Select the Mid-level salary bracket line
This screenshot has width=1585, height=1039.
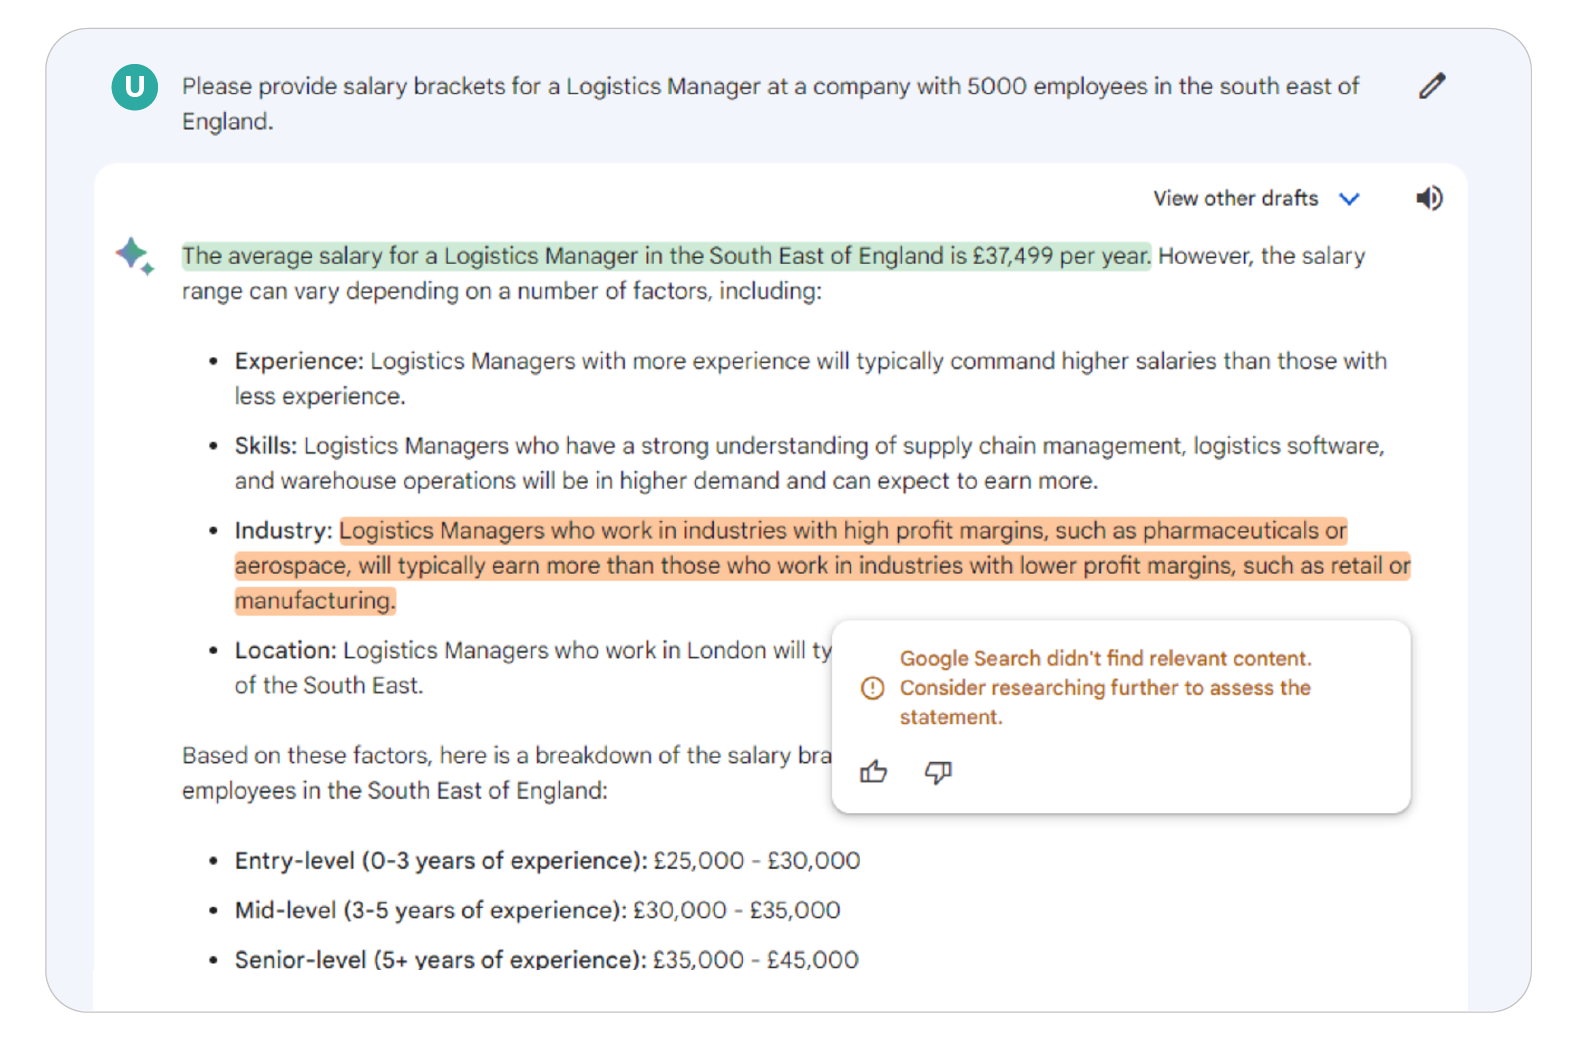537,911
